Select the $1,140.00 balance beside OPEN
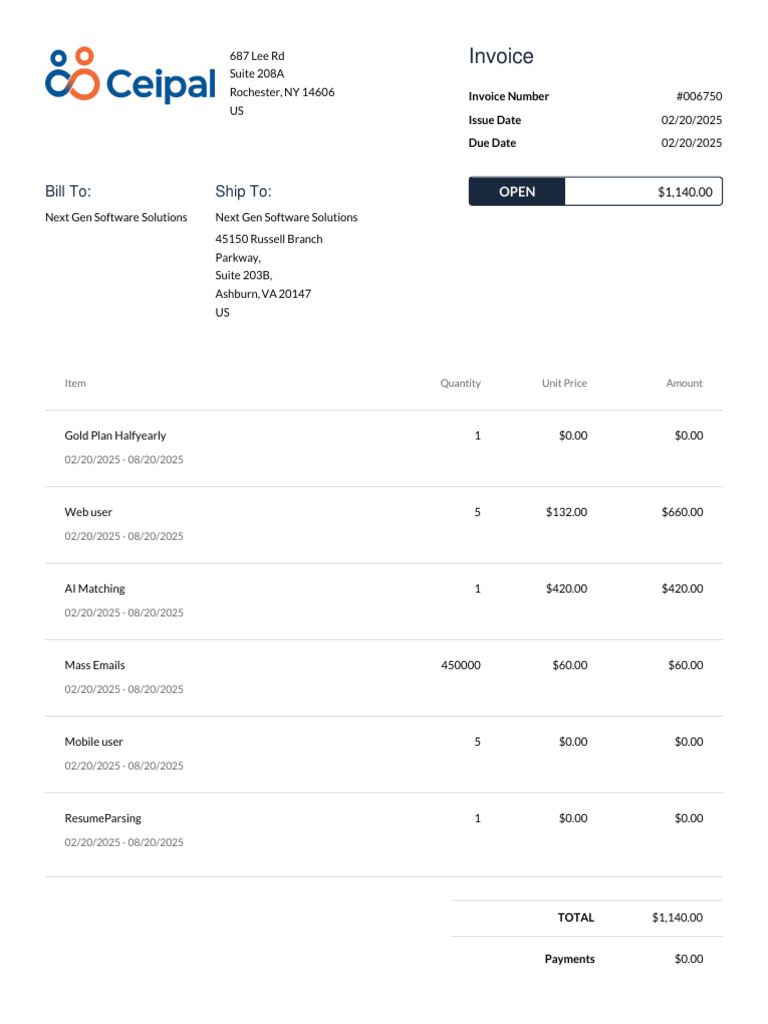 coord(685,192)
